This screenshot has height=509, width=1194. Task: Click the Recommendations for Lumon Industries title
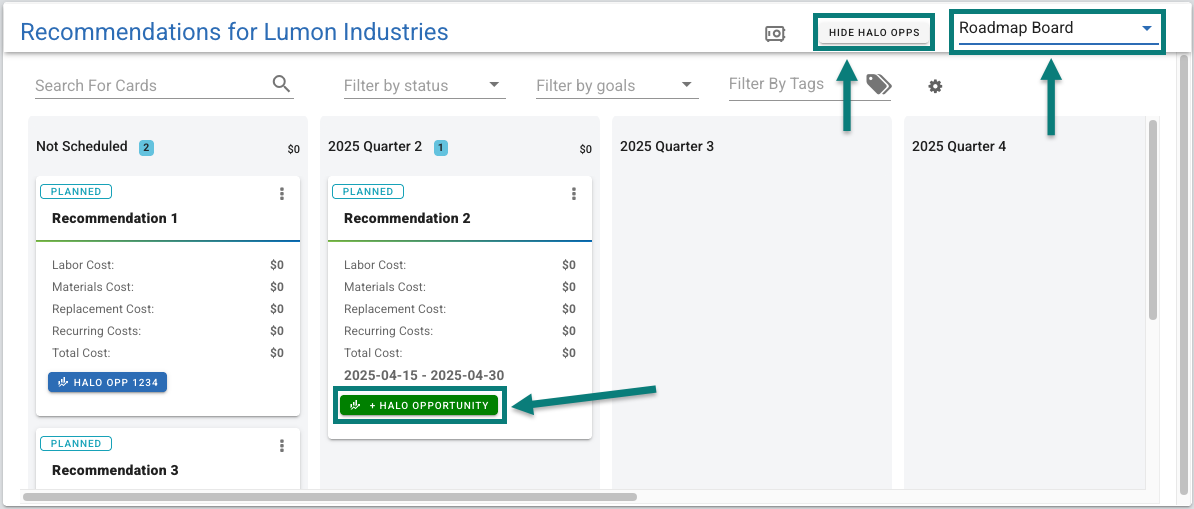(x=235, y=32)
